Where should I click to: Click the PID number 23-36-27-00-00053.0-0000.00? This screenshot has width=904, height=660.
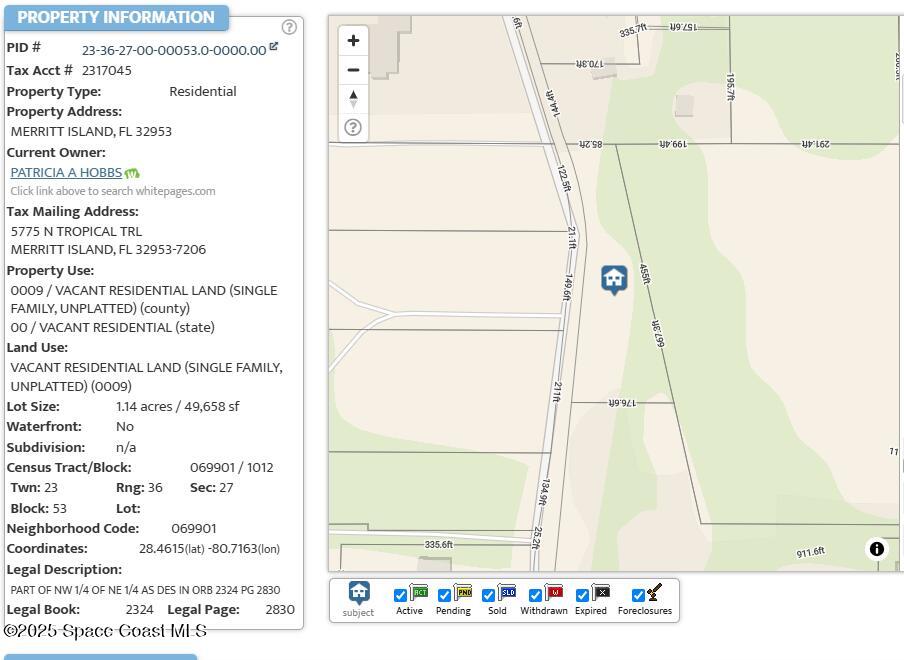[173, 50]
